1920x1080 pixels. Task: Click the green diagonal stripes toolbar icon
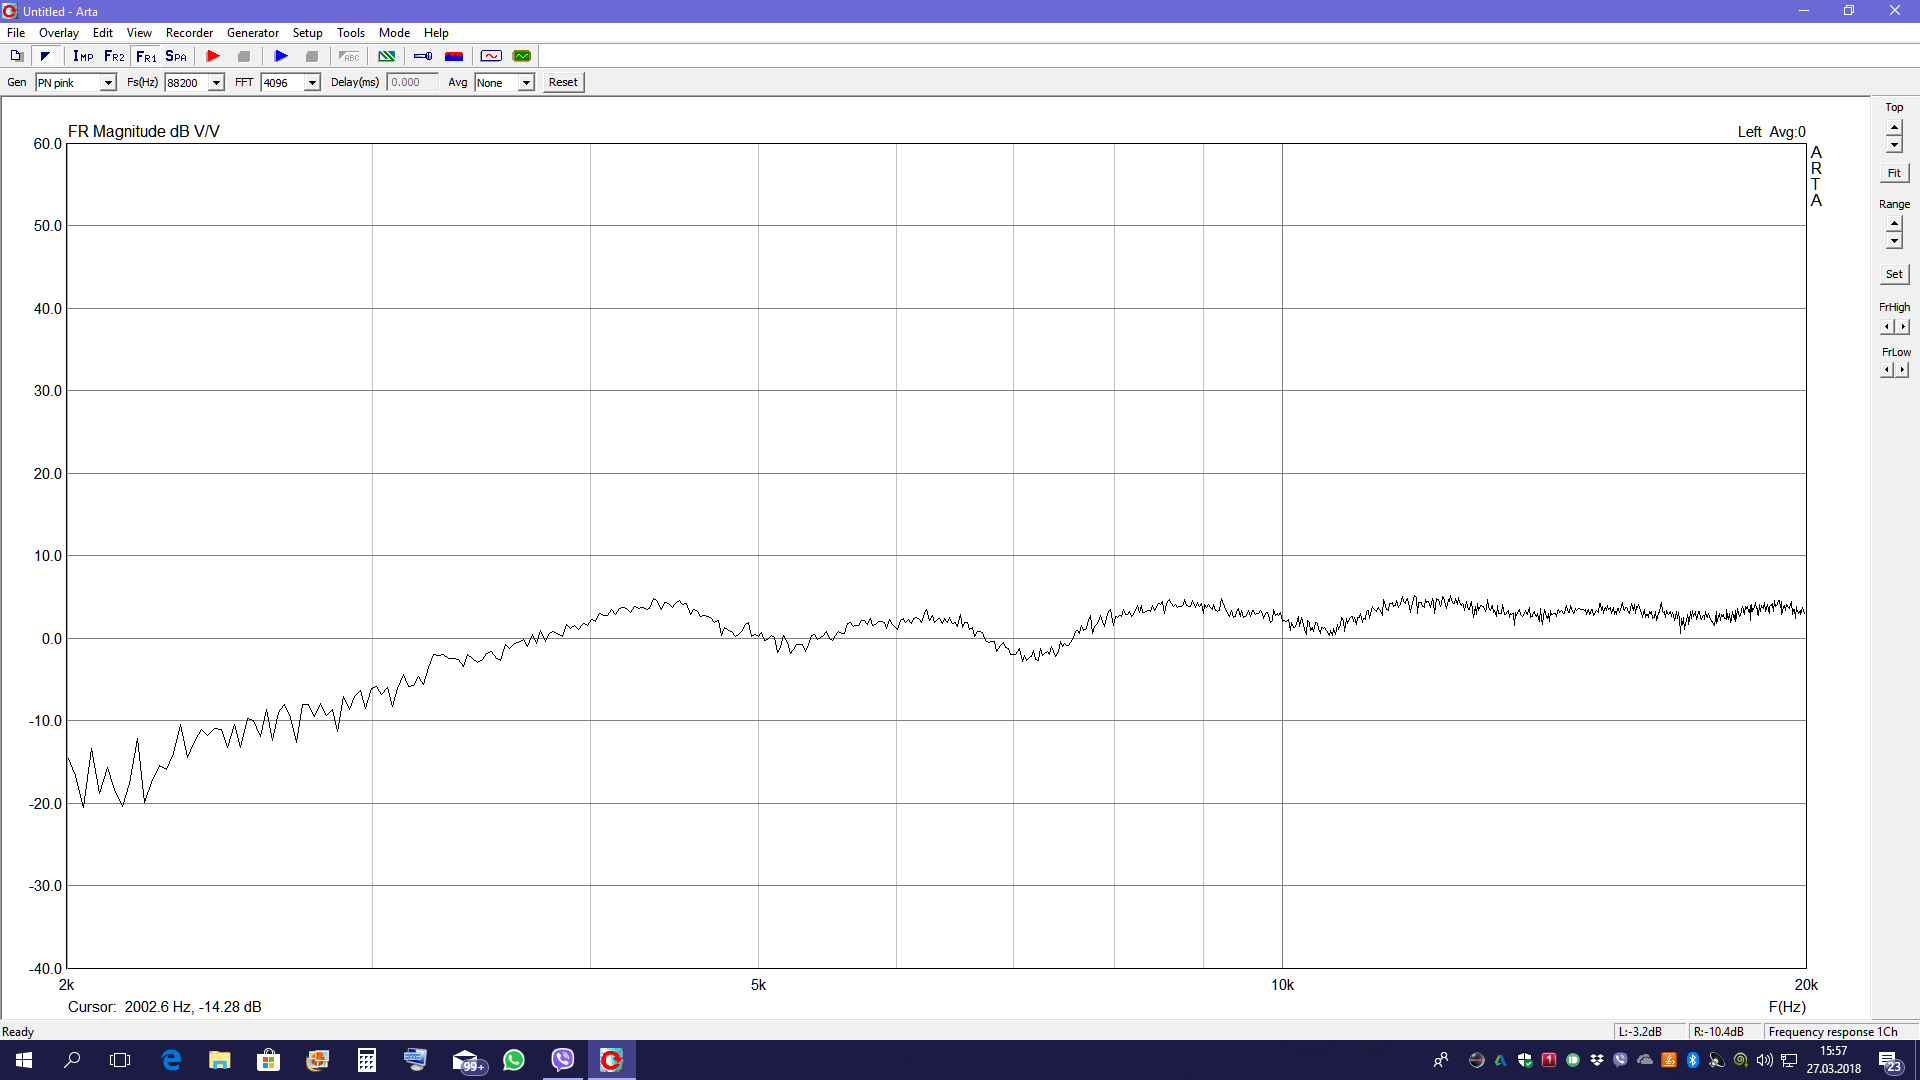[387, 56]
